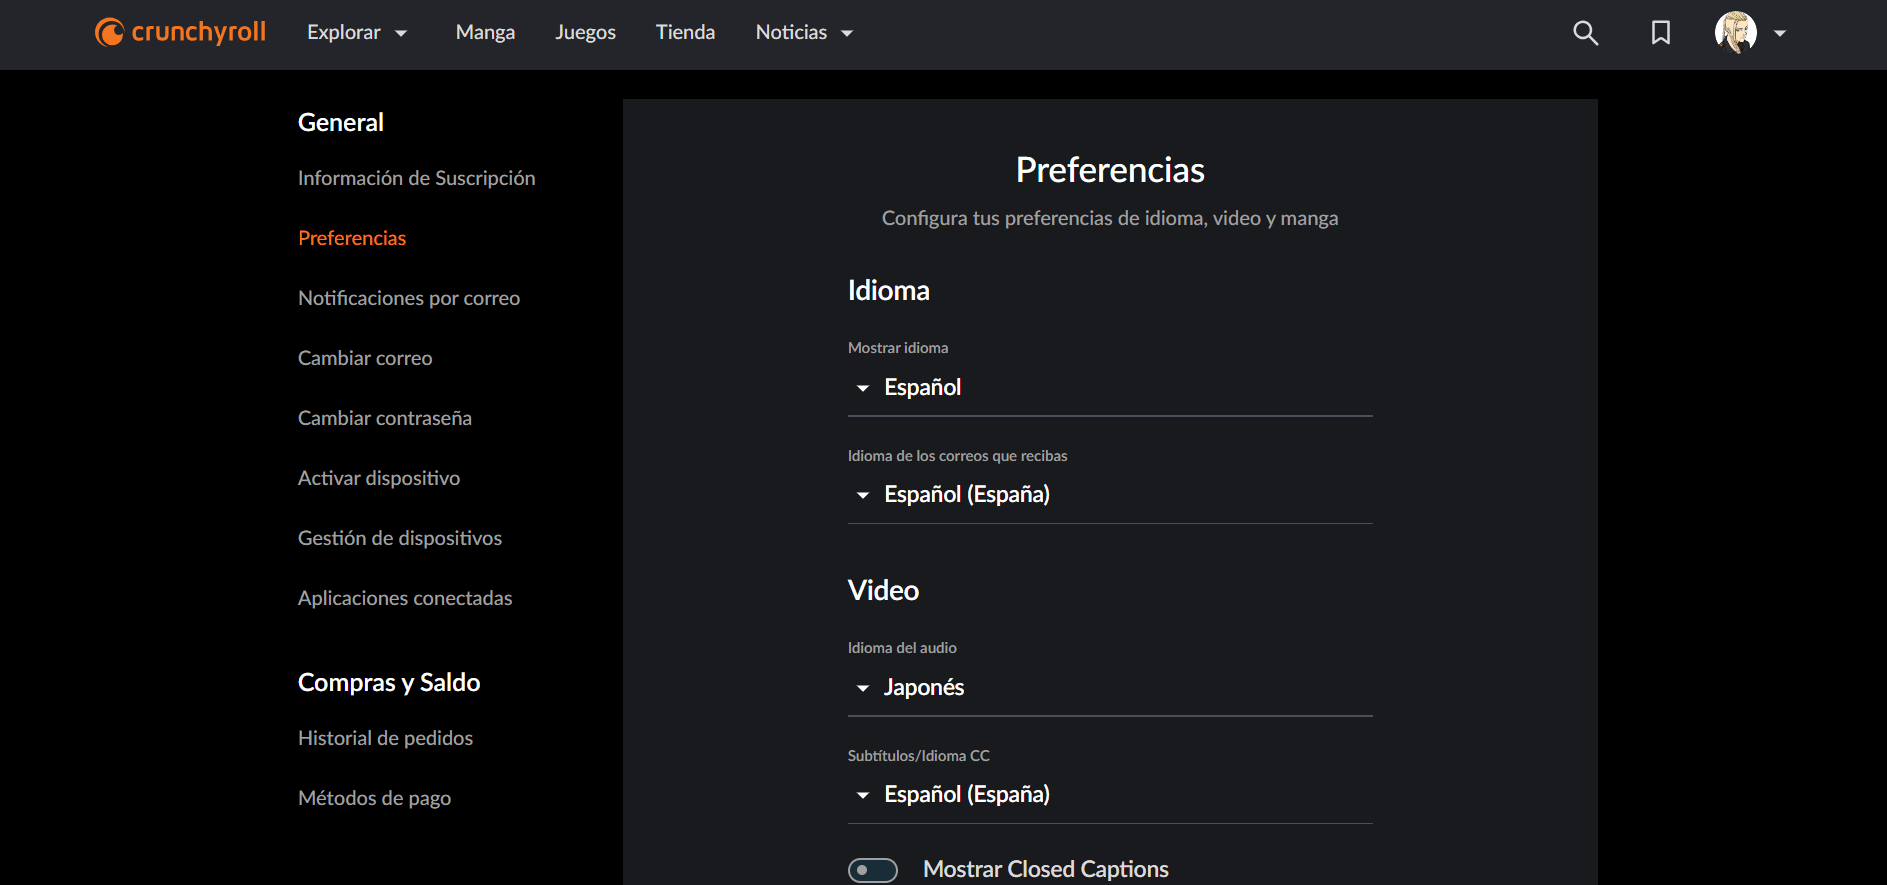Go to Gestión de dispositivos
Image resolution: width=1887 pixels, height=885 pixels.
point(399,538)
